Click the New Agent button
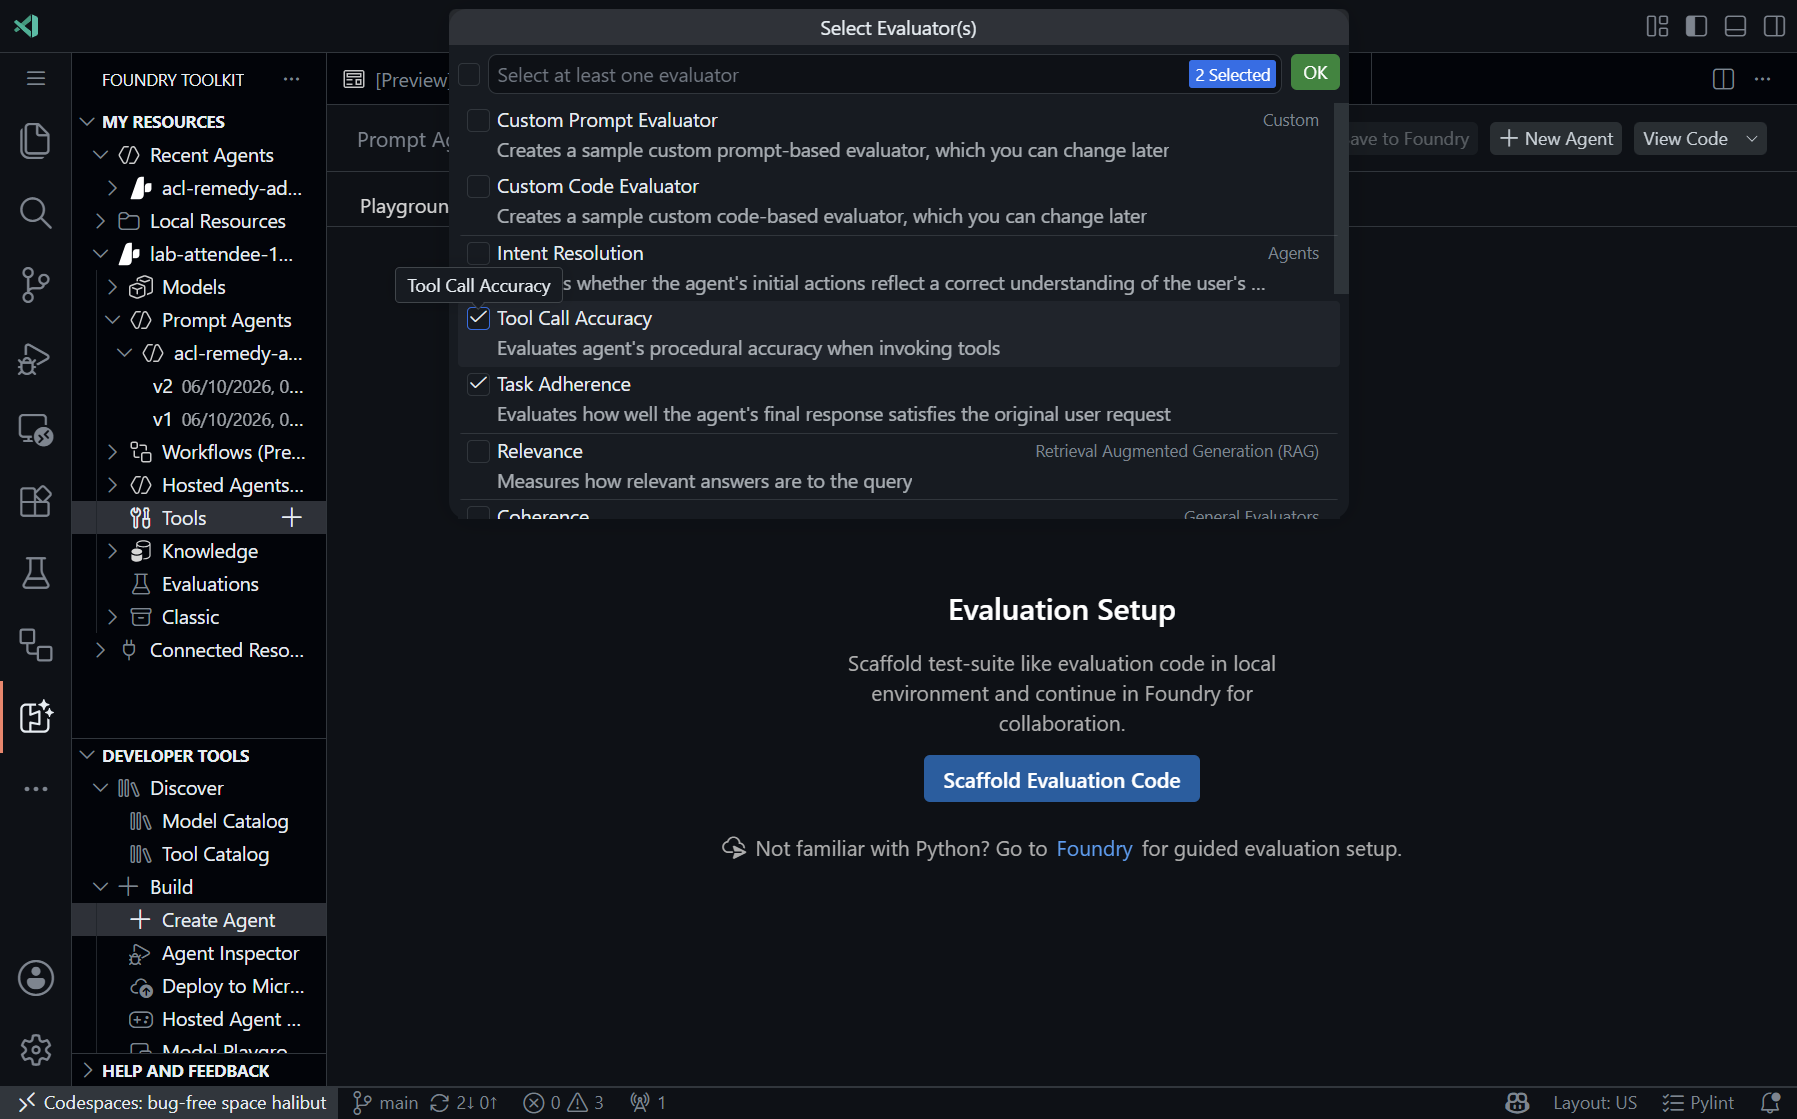Image resolution: width=1797 pixels, height=1119 pixels. click(x=1556, y=139)
